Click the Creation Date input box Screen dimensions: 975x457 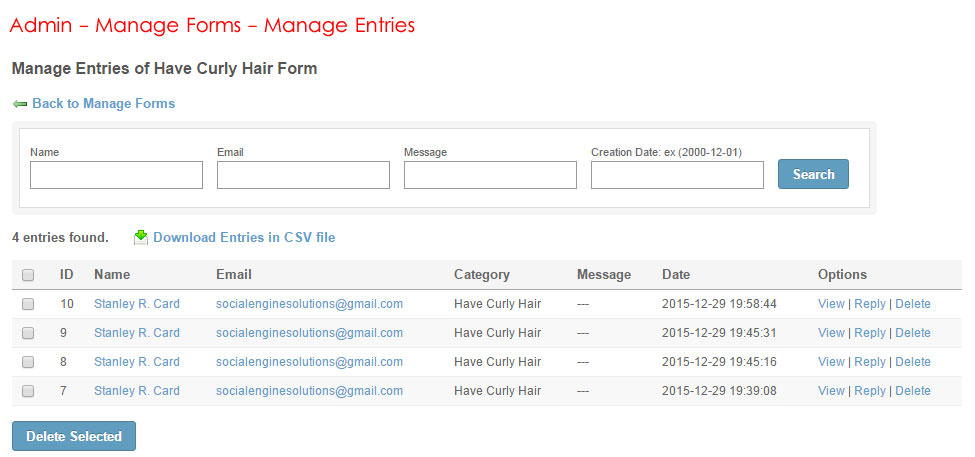point(677,175)
